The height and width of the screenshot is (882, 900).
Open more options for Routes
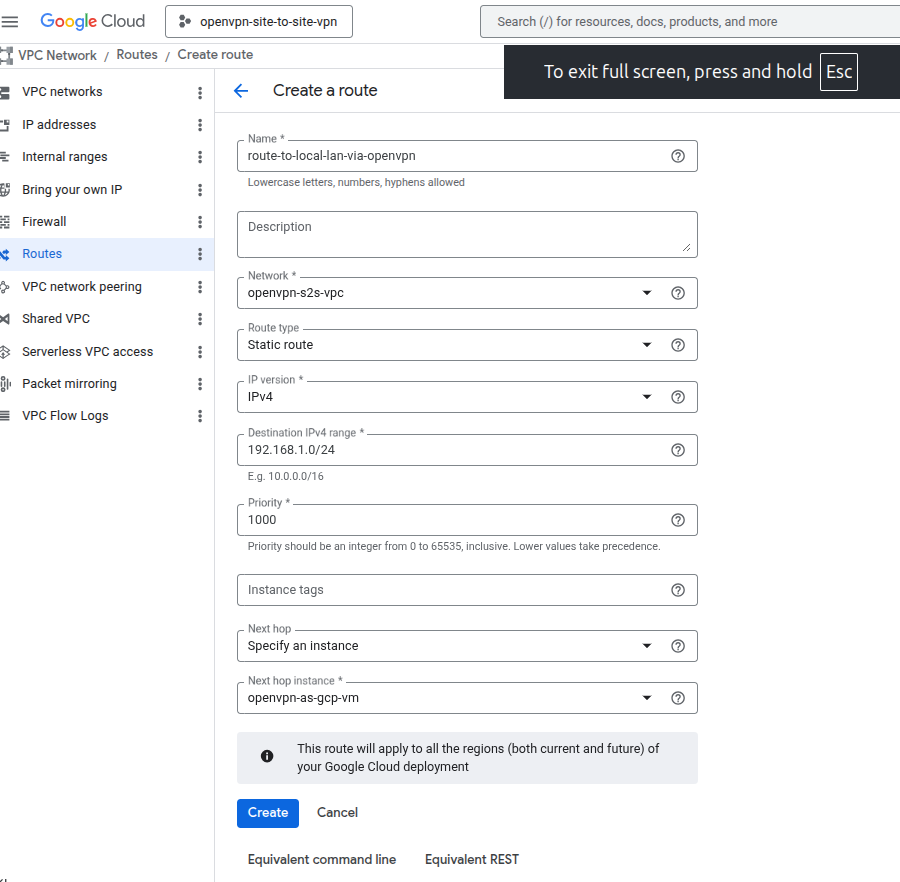click(x=200, y=254)
